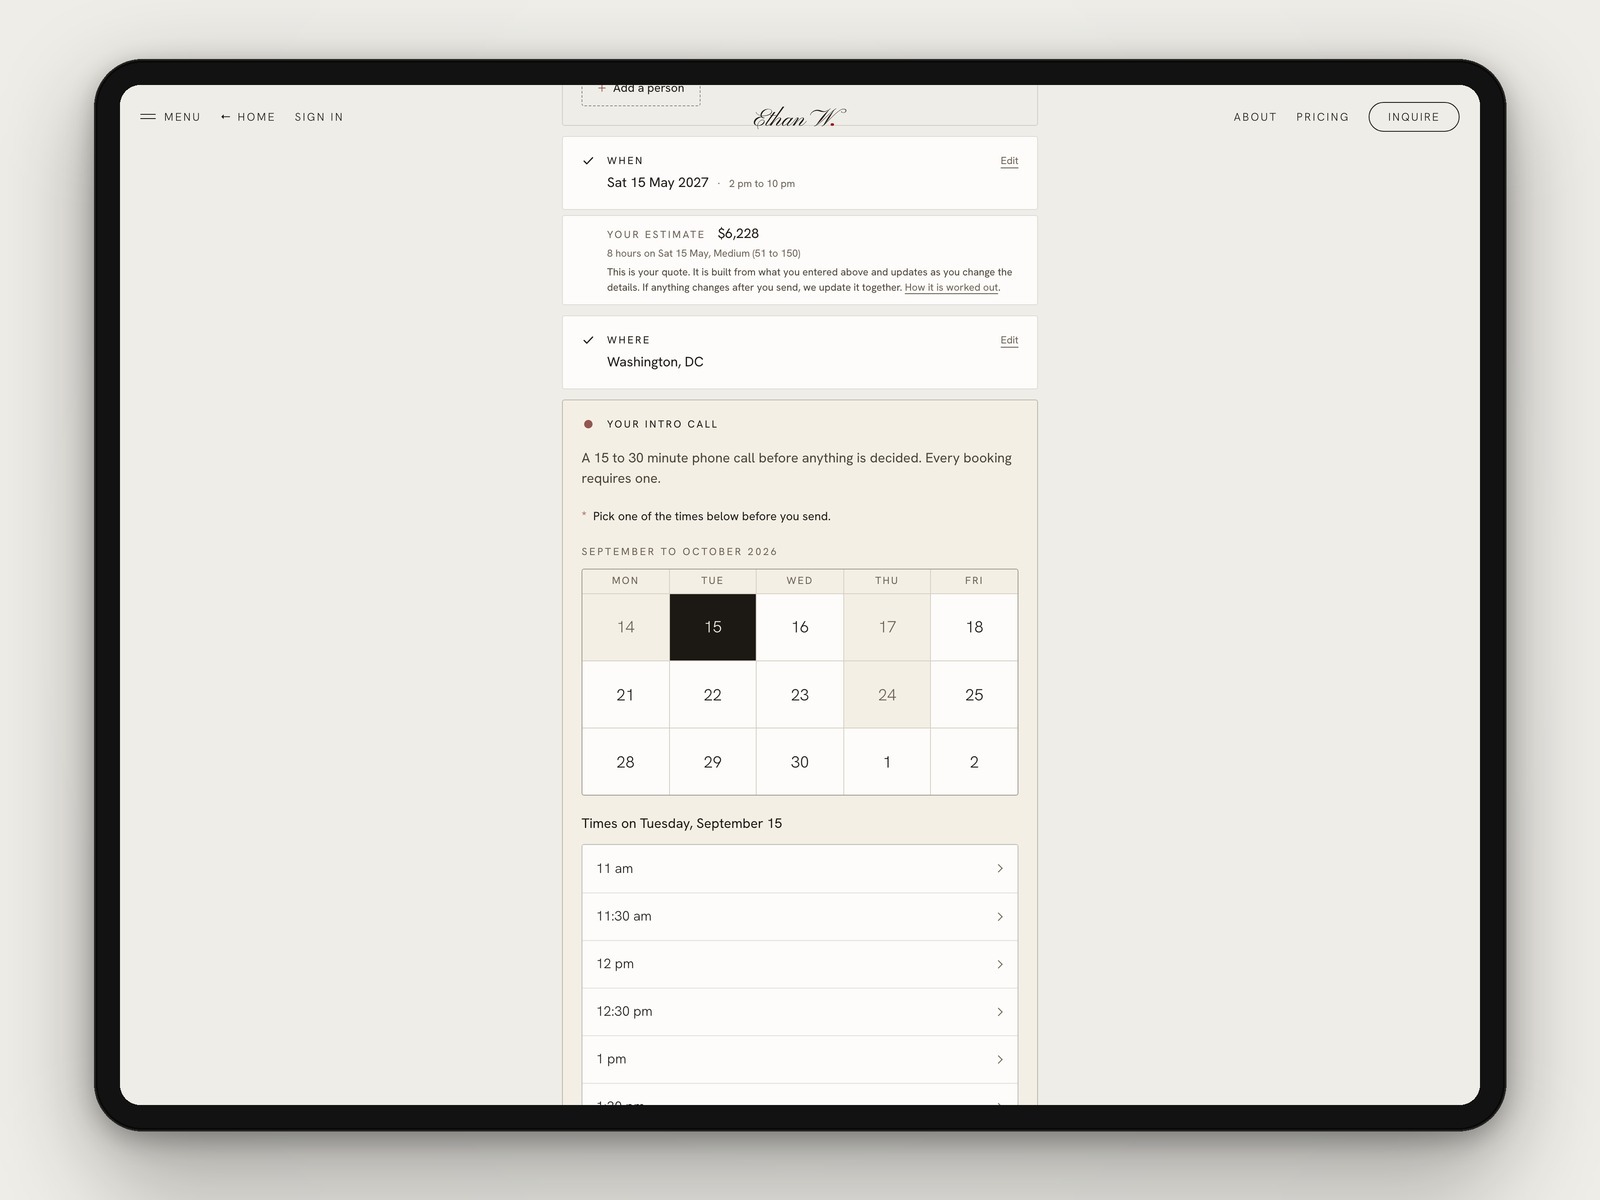This screenshot has width=1600, height=1200.
Task: Edit the When section
Action: click(x=1009, y=161)
